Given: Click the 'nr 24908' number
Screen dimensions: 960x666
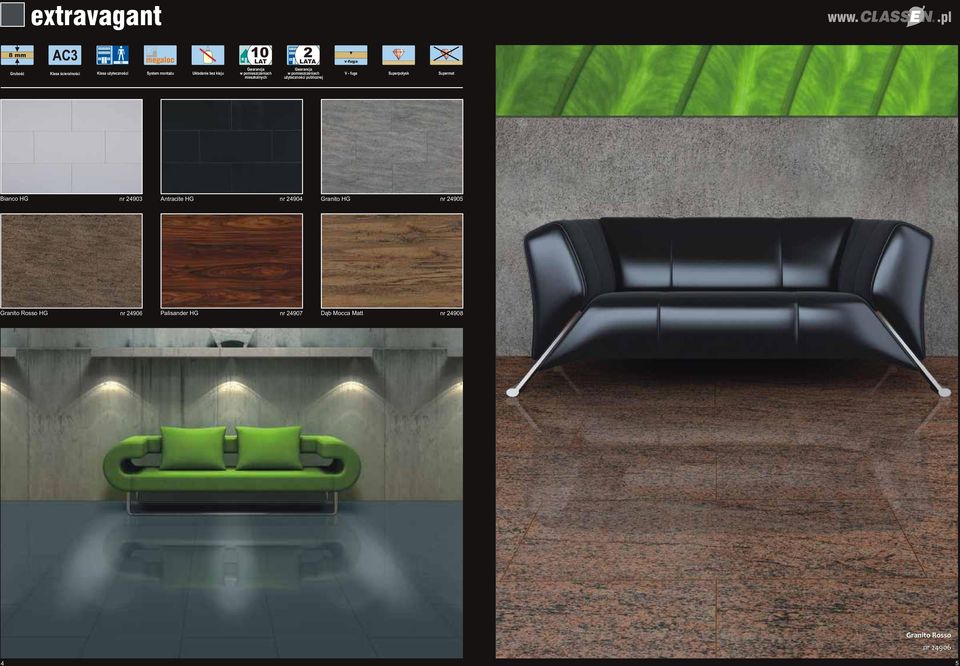Looking at the screenshot, I should tap(452, 313).
